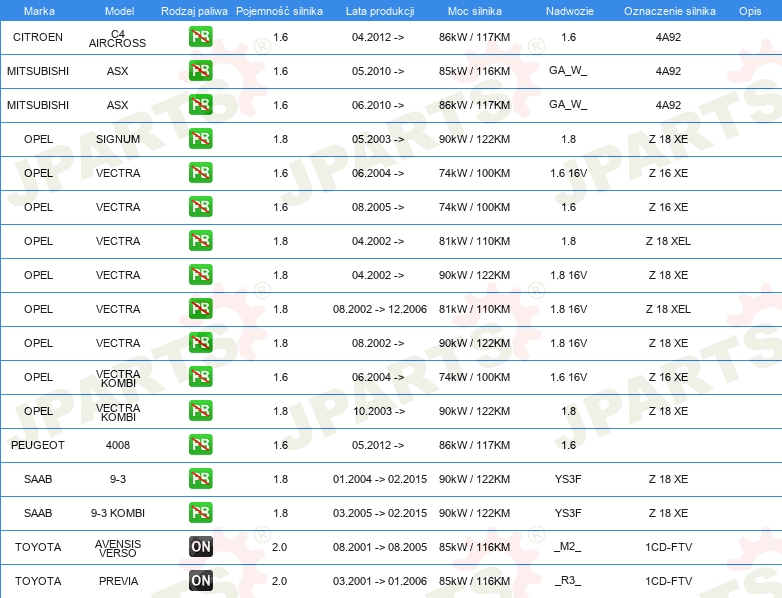Viewport: 782px width, 598px height.
Task: Click the PB icon in Saab 9-3 Kombi row
Action: click(200, 513)
